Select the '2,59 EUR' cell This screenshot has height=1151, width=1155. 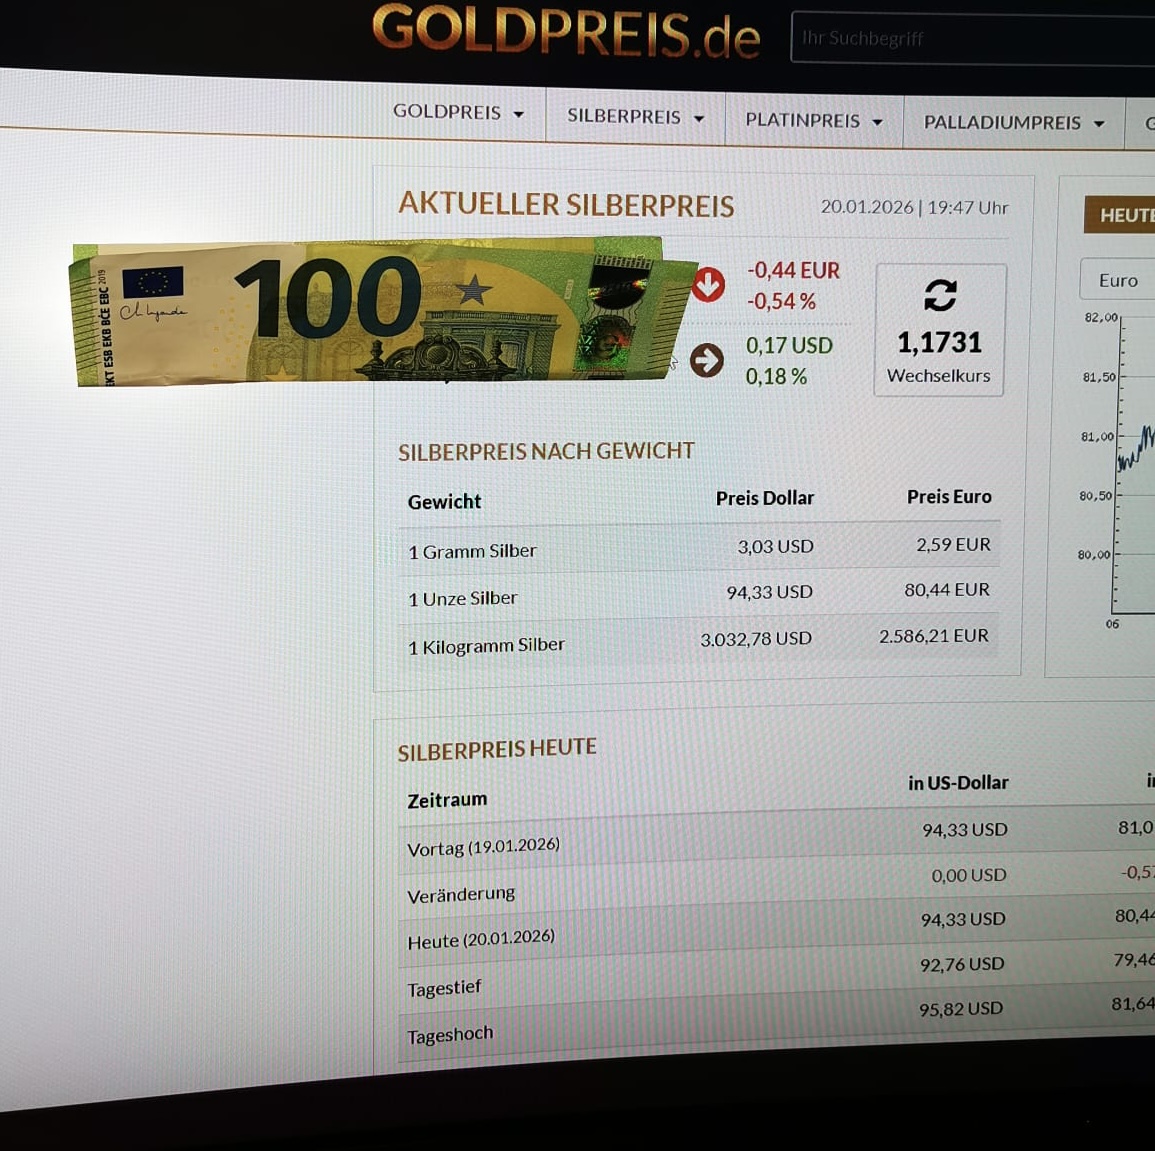[953, 544]
